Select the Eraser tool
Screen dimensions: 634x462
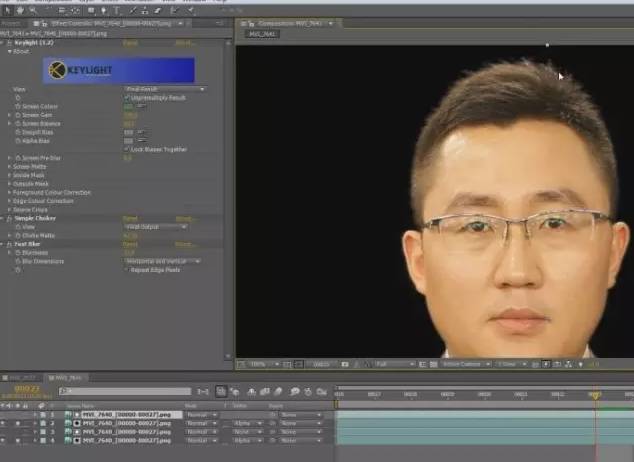tap(158, 11)
